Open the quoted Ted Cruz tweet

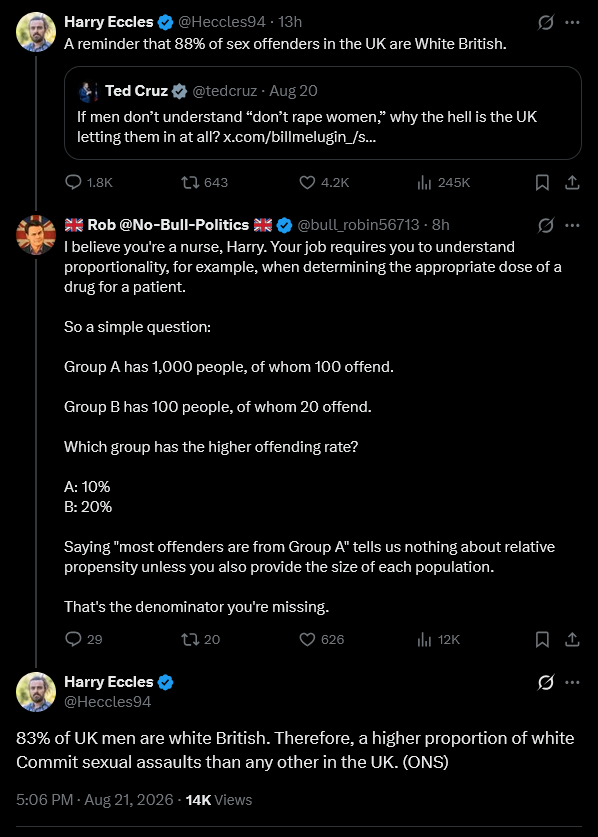pos(322,113)
